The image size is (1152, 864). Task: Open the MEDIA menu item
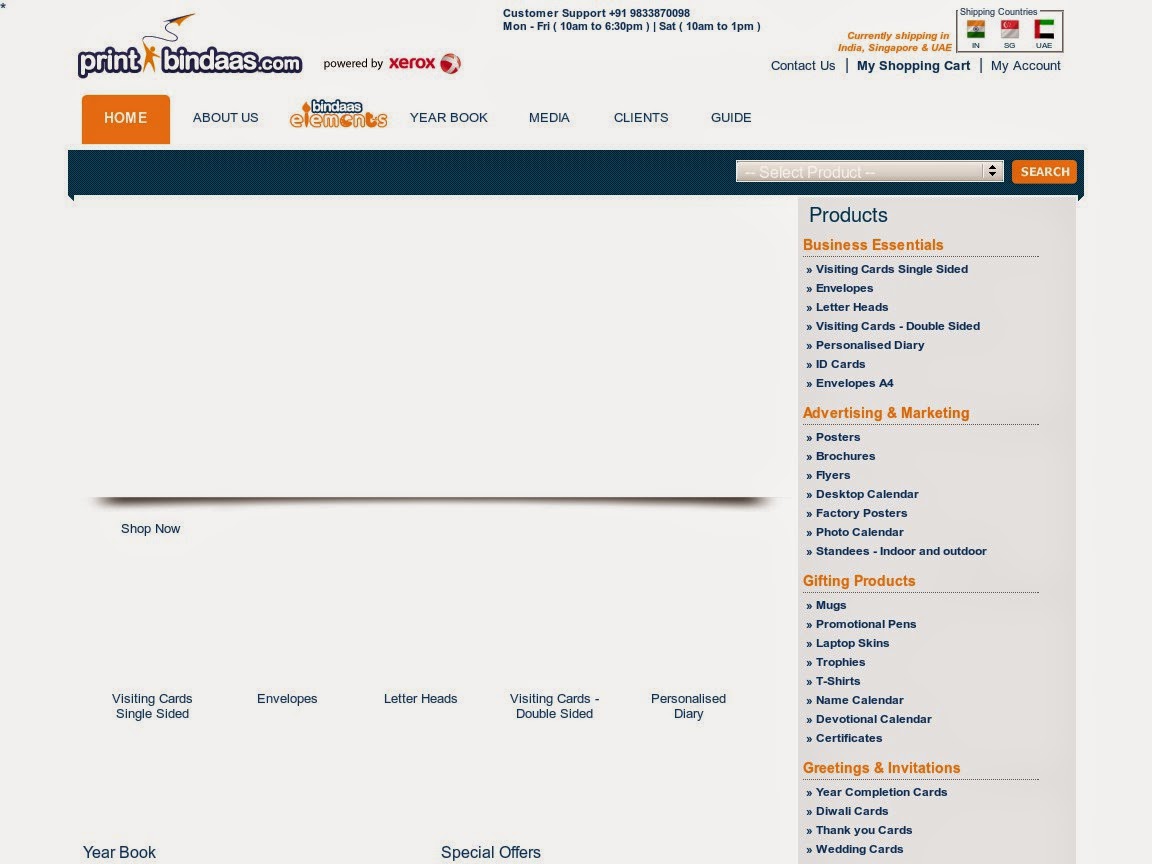(x=549, y=118)
